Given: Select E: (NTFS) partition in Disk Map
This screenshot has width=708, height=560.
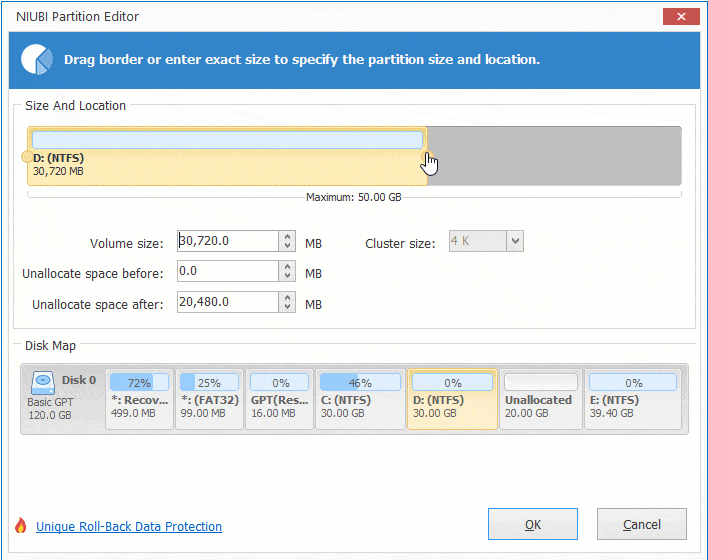Looking at the screenshot, I should pyautogui.click(x=634, y=399).
